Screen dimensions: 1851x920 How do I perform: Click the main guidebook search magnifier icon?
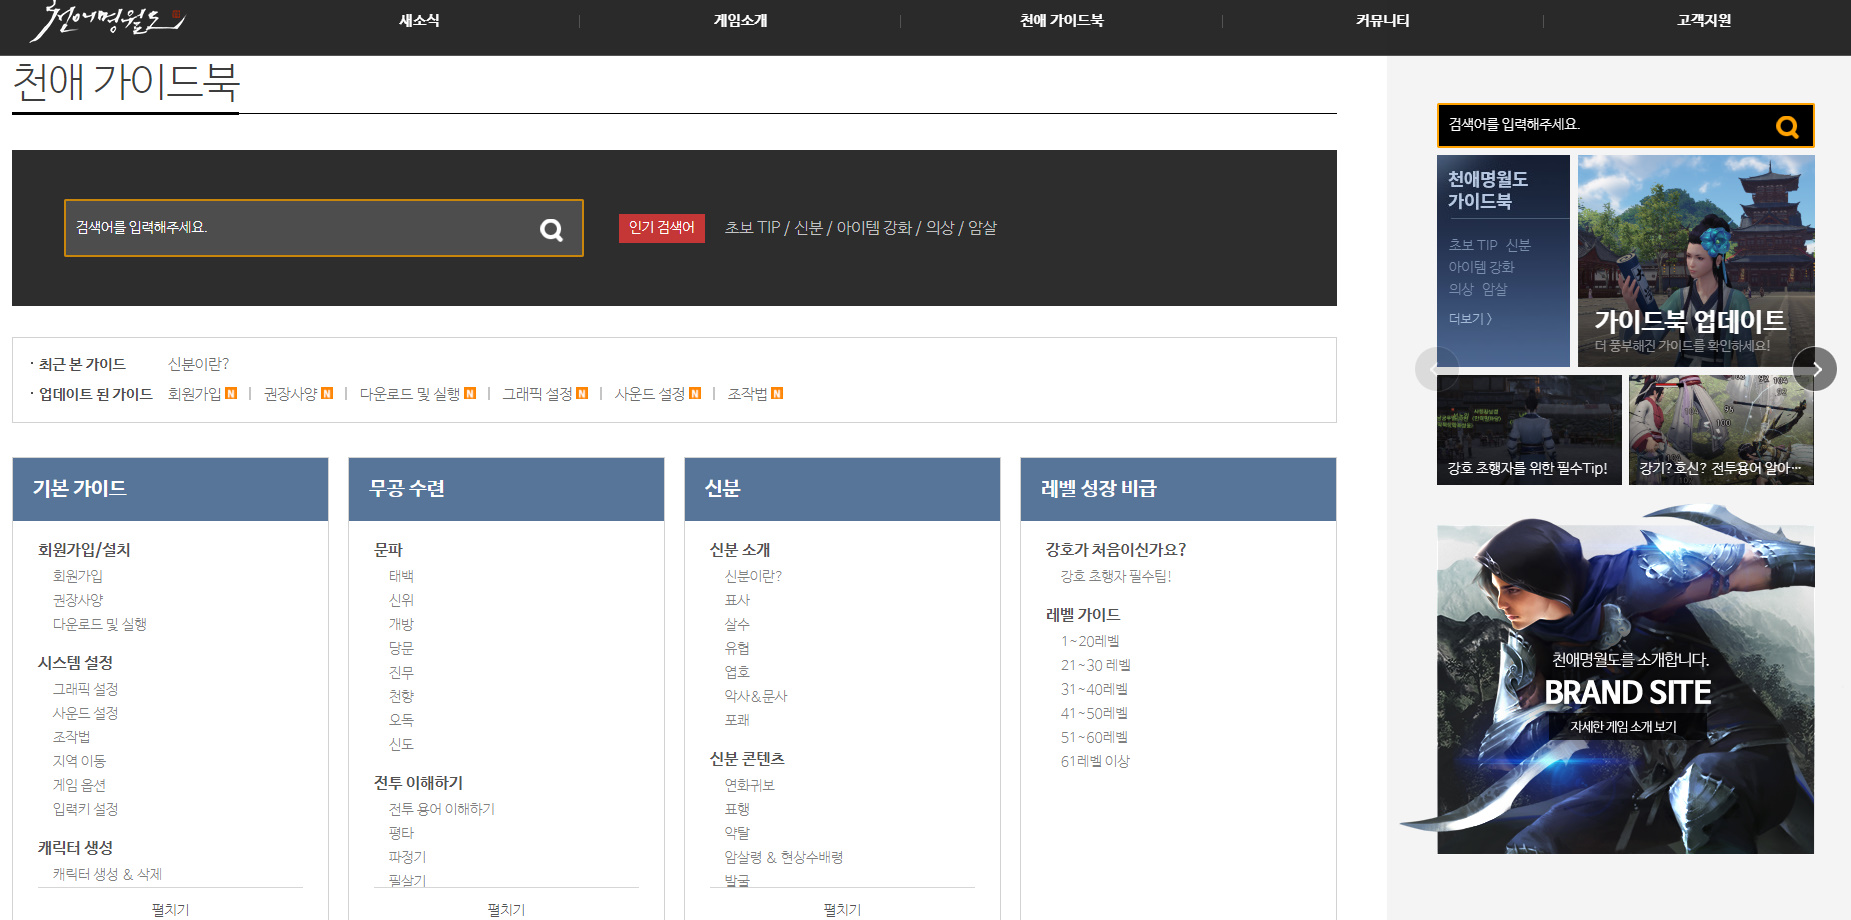click(x=551, y=230)
